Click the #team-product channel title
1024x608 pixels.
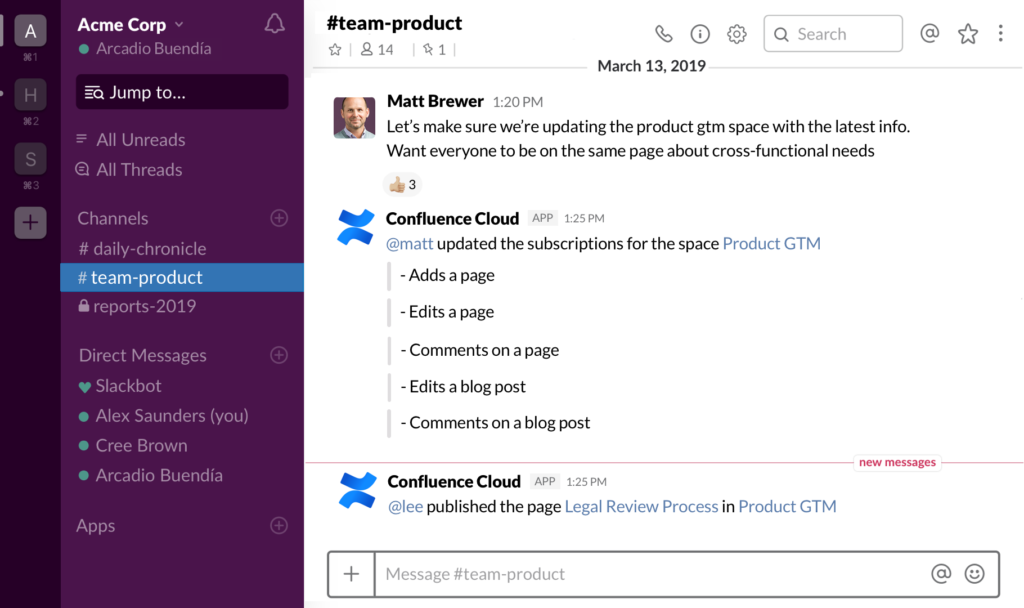tap(394, 23)
